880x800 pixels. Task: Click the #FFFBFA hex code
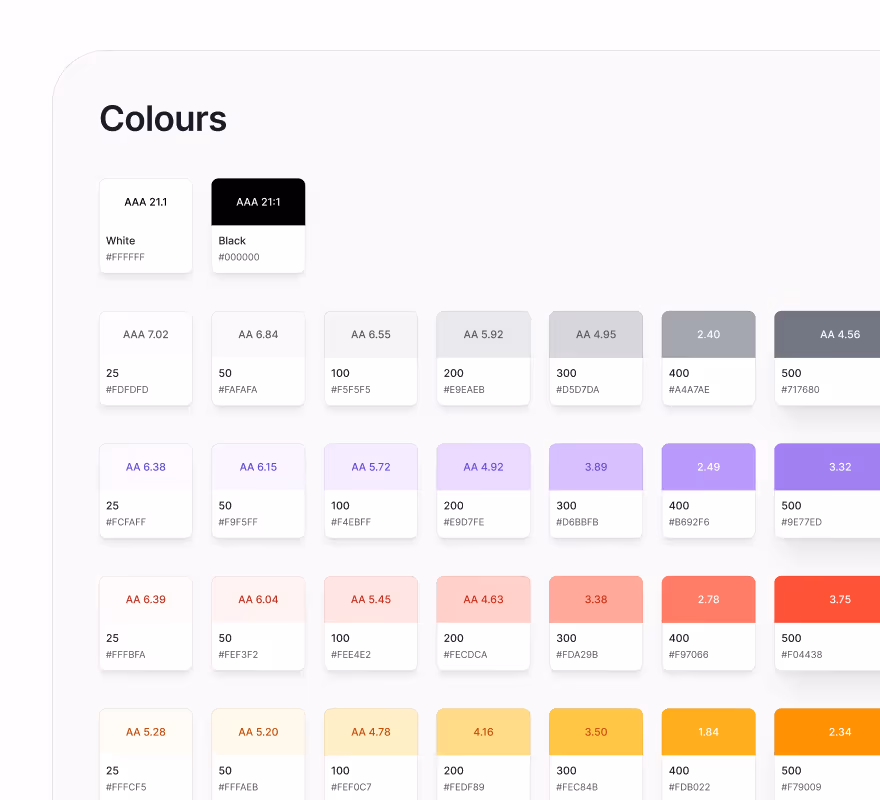tap(126, 655)
